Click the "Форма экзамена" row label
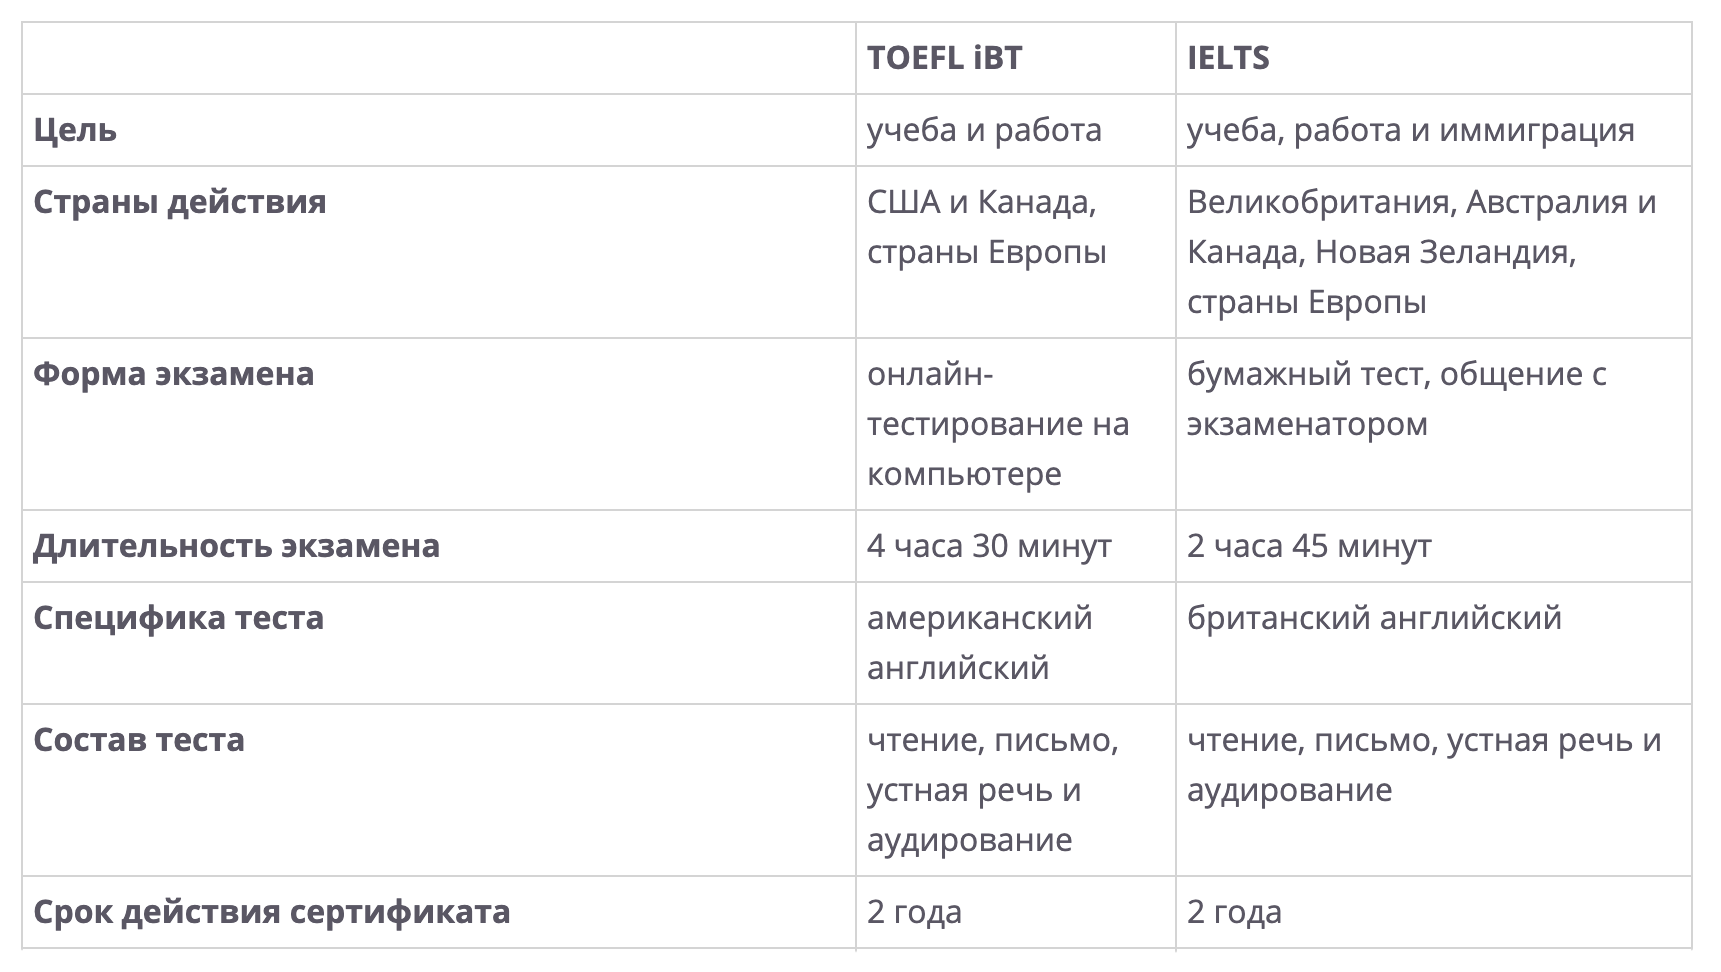 pyautogui.click(x=174, y=374)
